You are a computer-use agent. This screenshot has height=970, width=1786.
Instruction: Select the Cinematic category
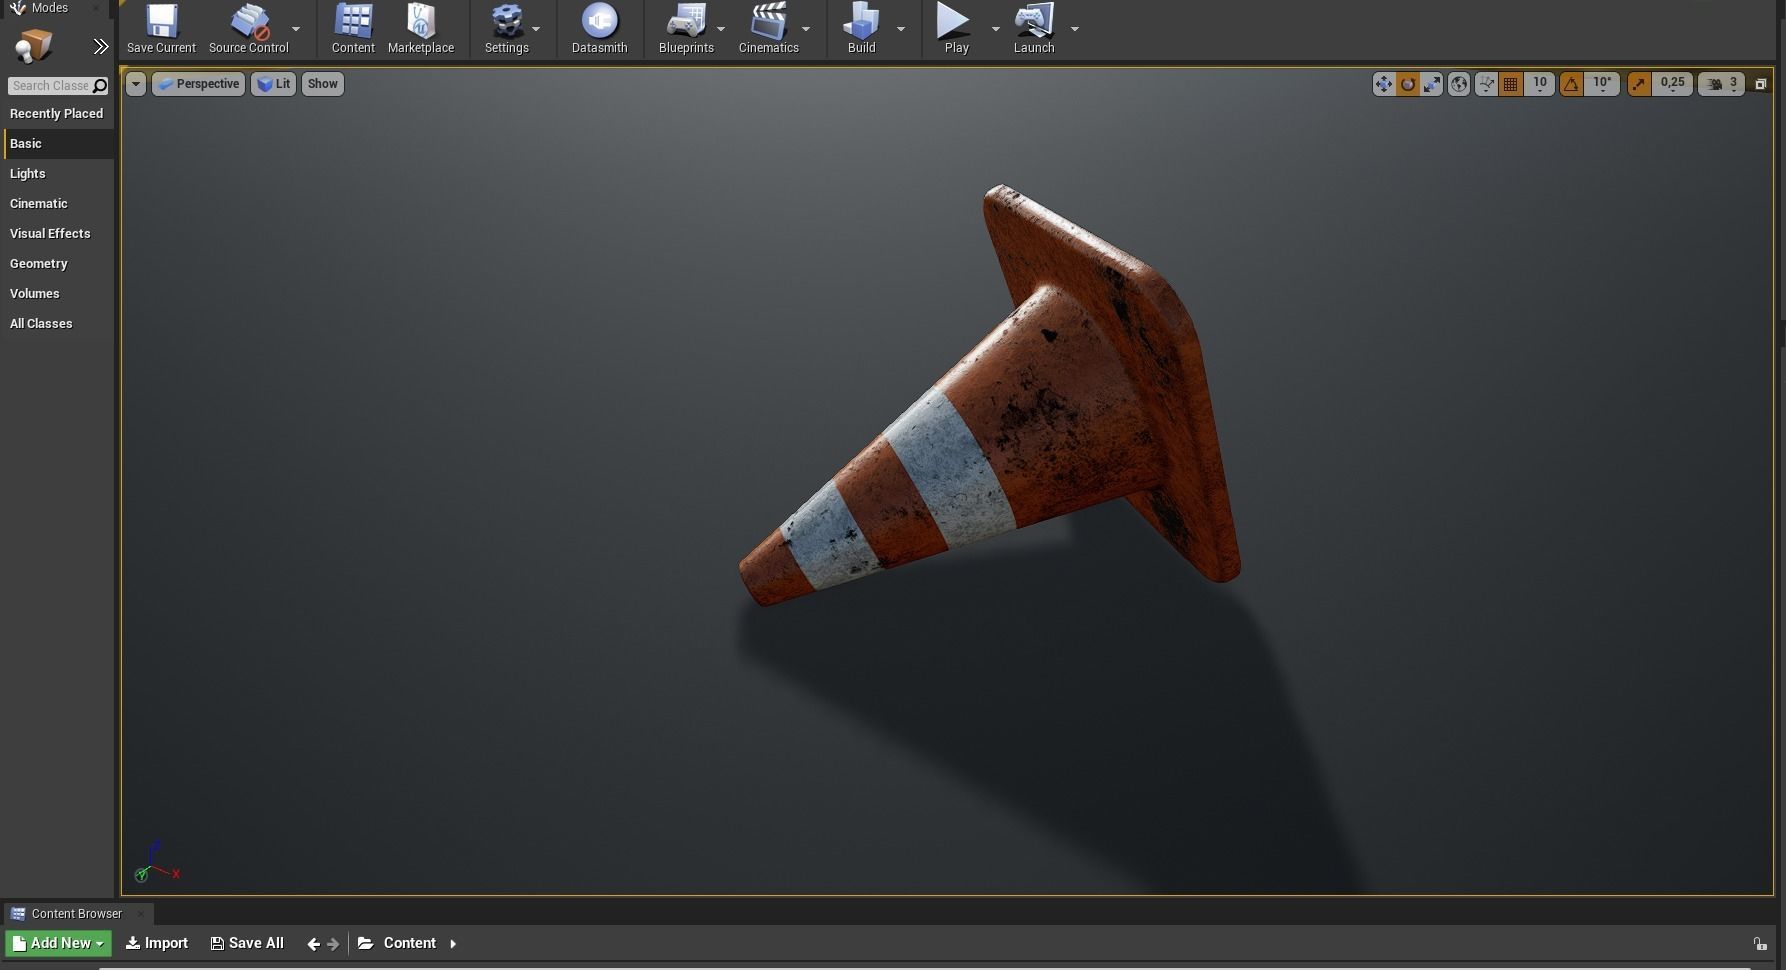(59, 204)
